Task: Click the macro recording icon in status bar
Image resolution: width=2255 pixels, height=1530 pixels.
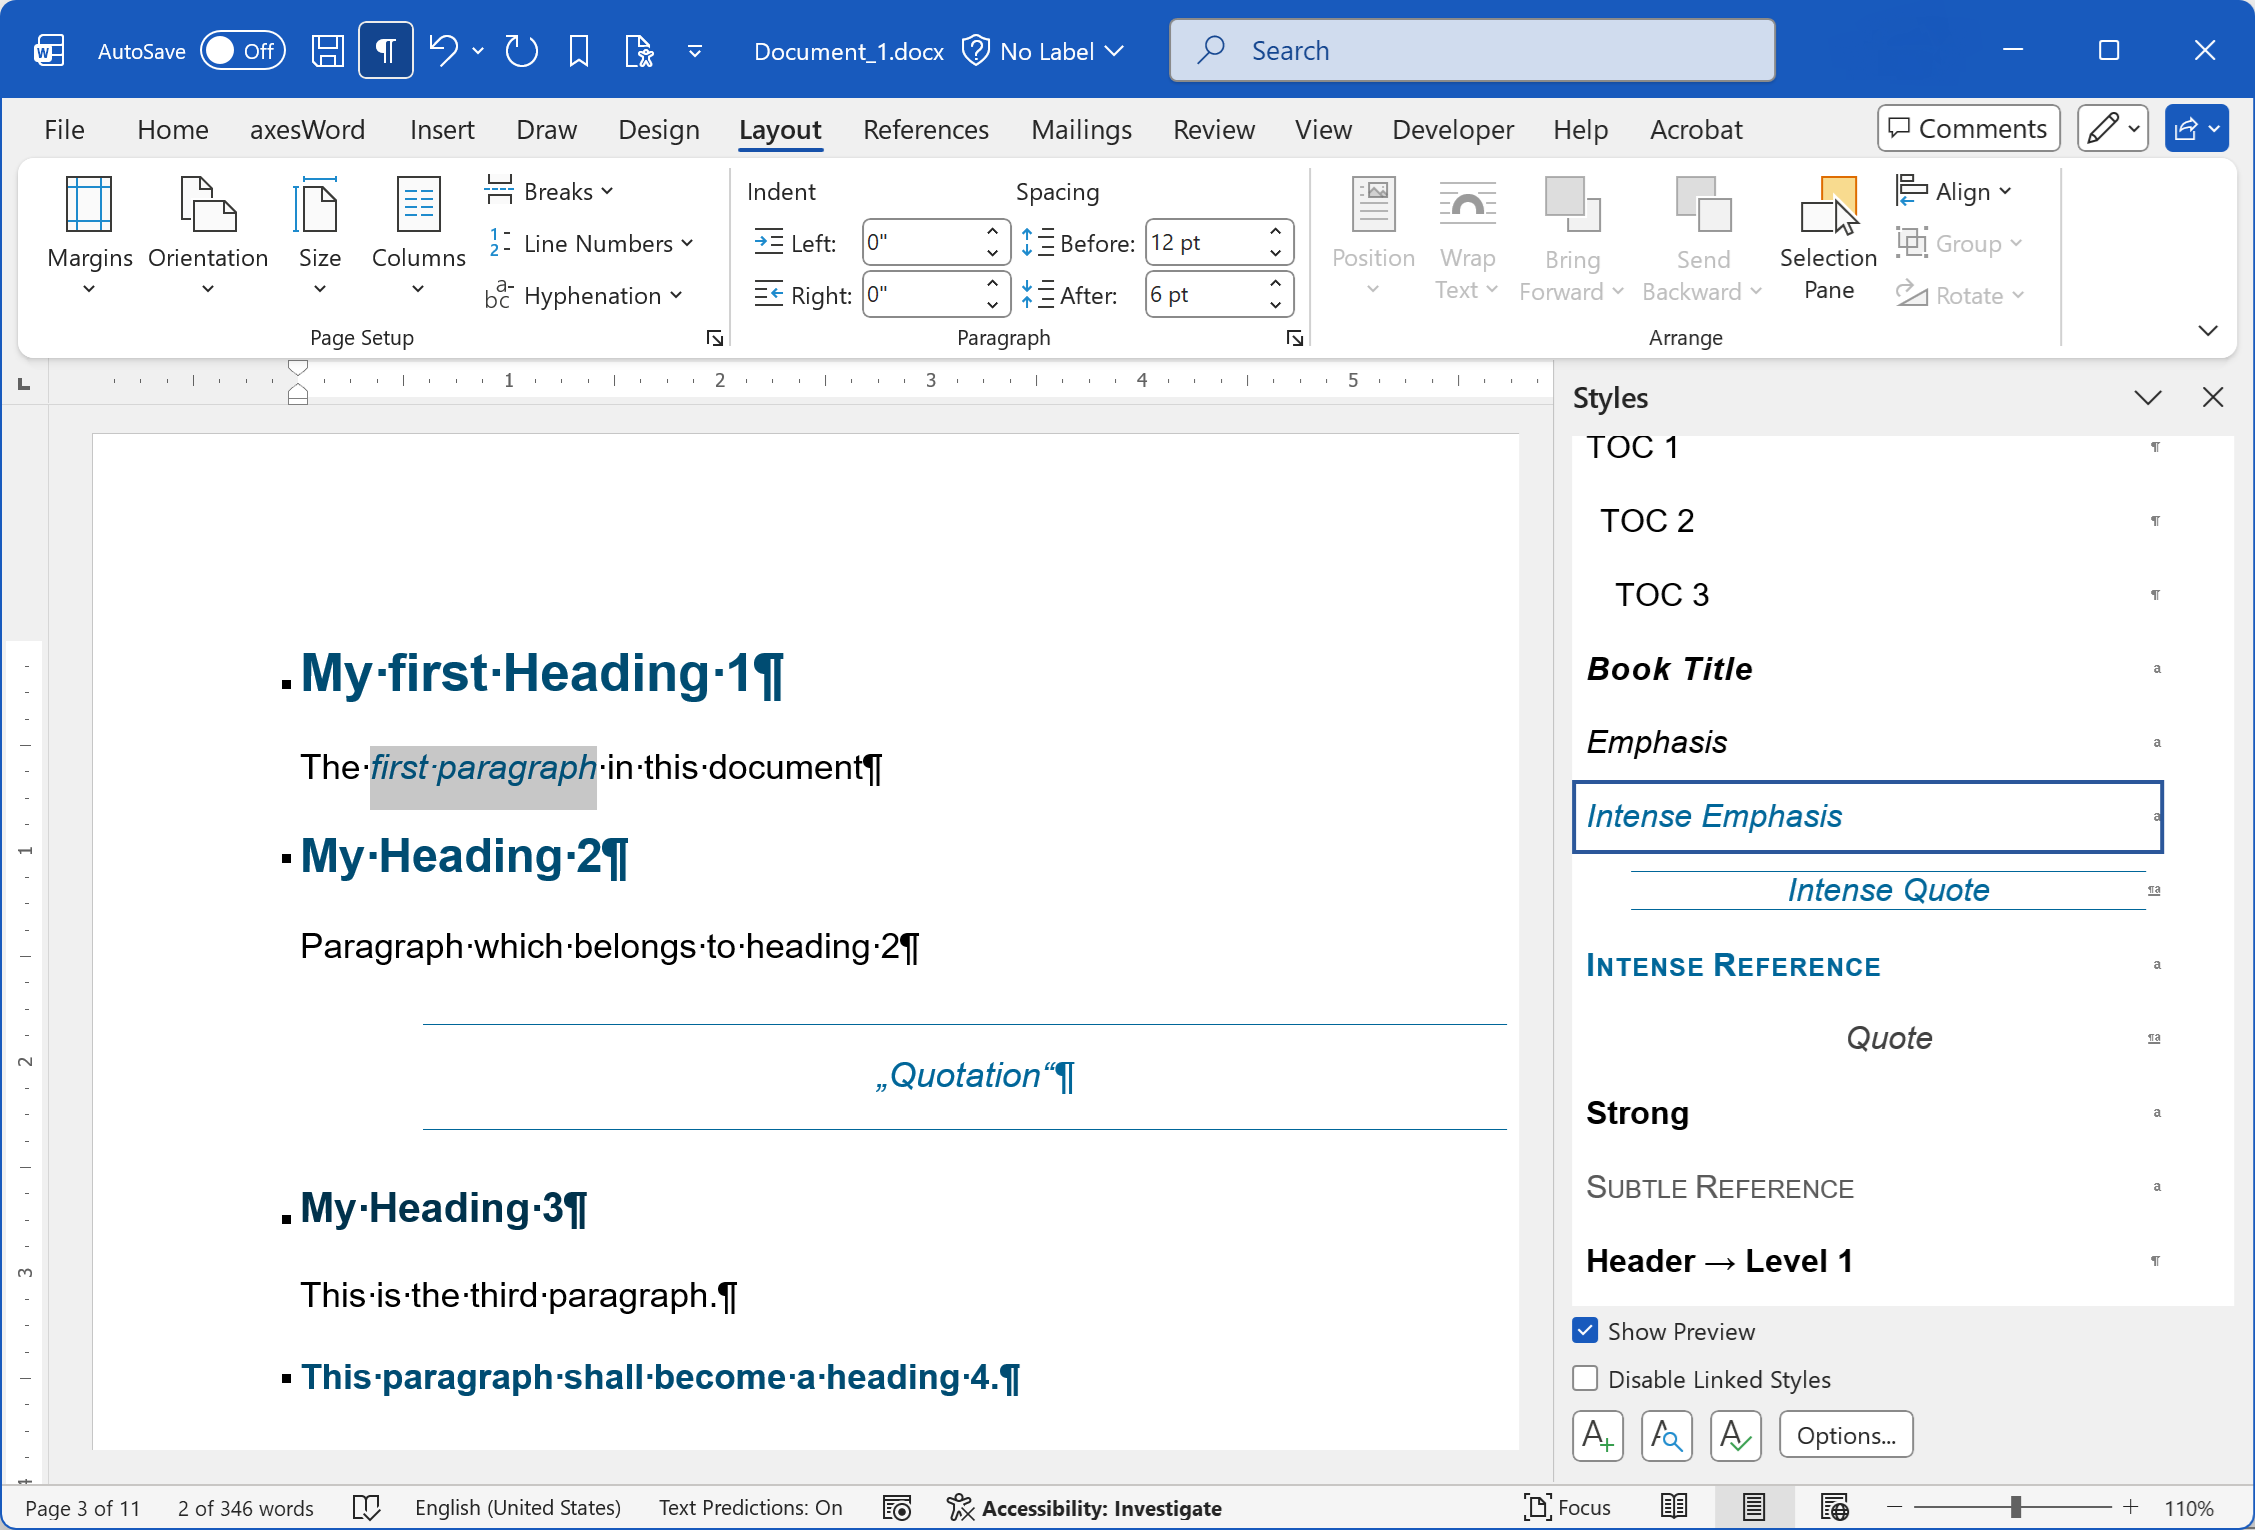Action: point(897,1507)
